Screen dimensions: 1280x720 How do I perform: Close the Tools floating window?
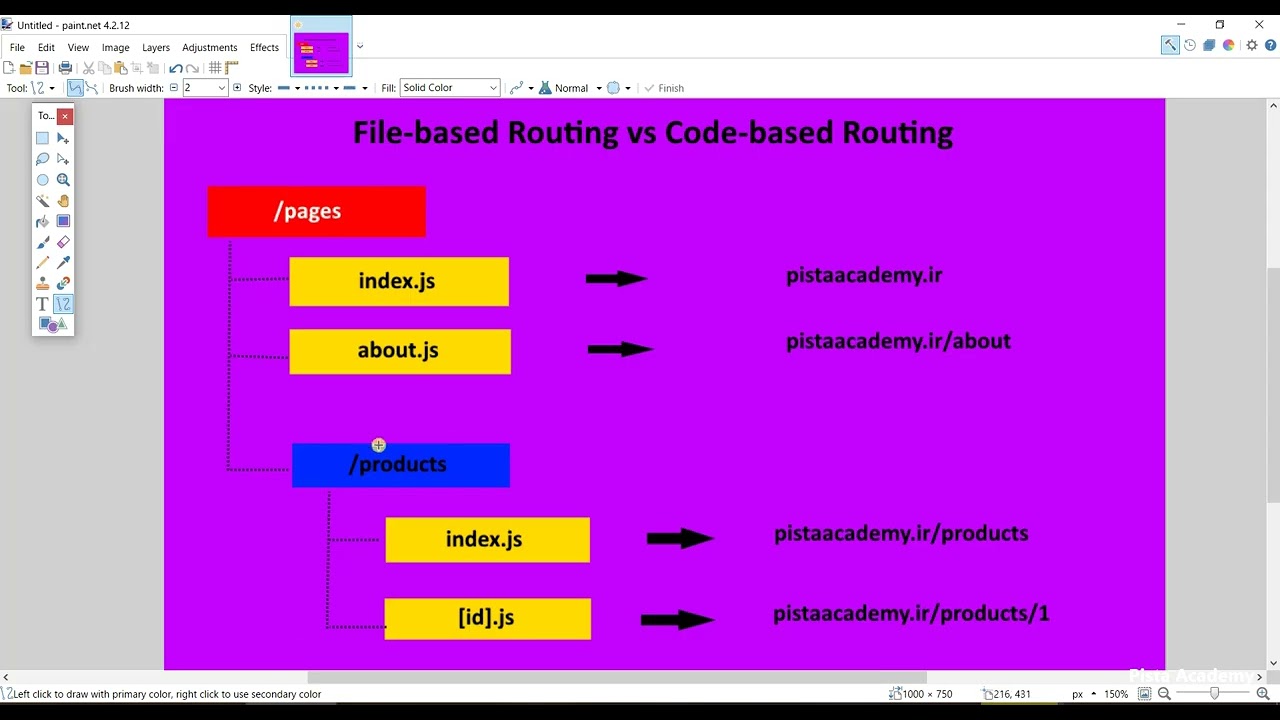[x=65, y=116]
